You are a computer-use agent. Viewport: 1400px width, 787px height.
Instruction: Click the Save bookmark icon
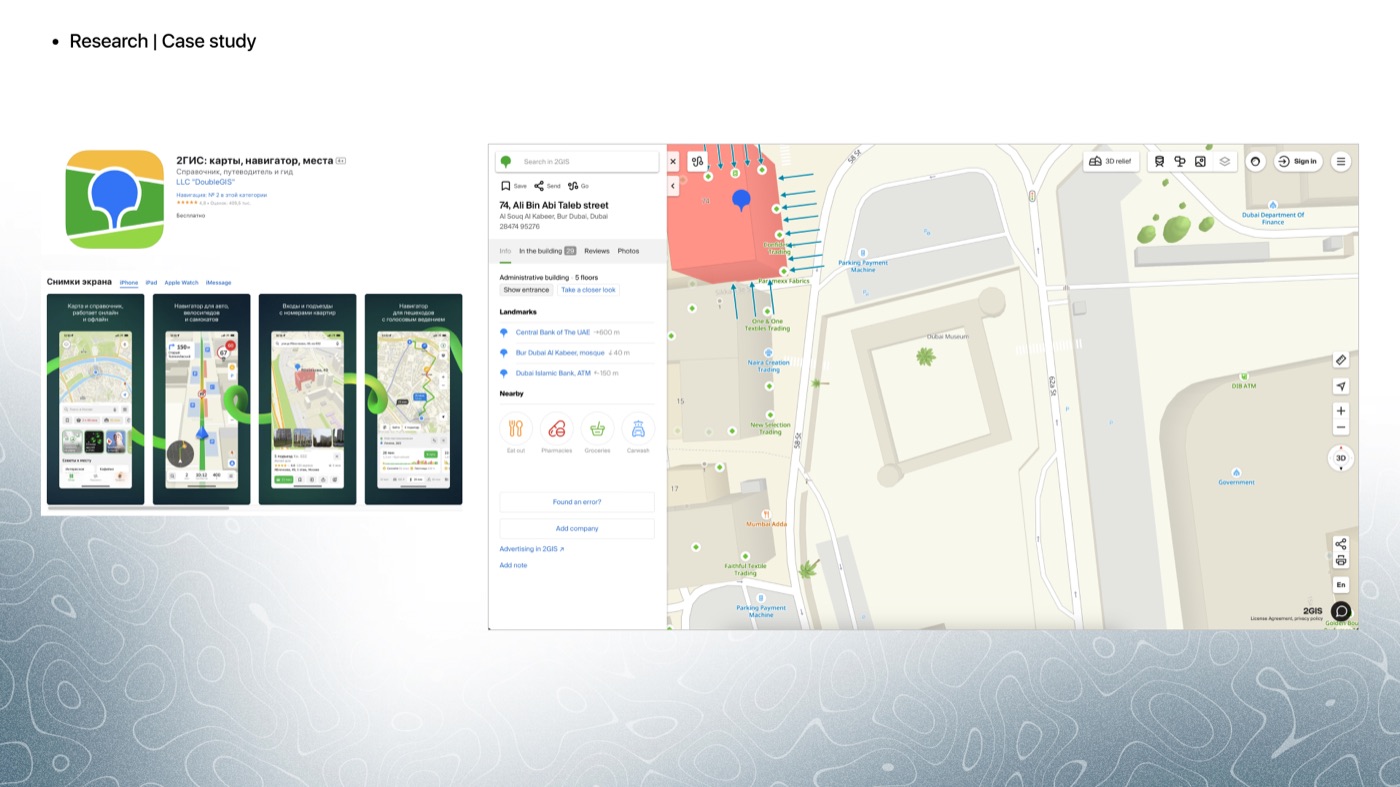point(506,186)
